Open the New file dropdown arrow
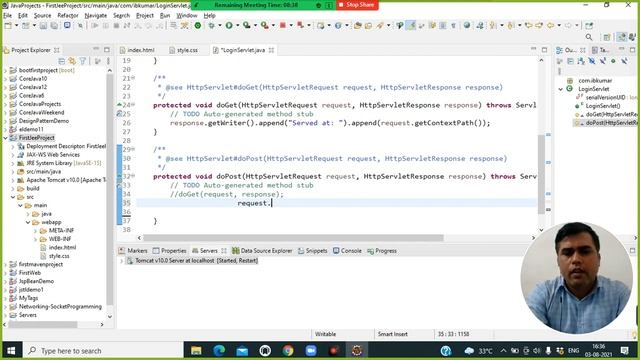 coord(16,25)
